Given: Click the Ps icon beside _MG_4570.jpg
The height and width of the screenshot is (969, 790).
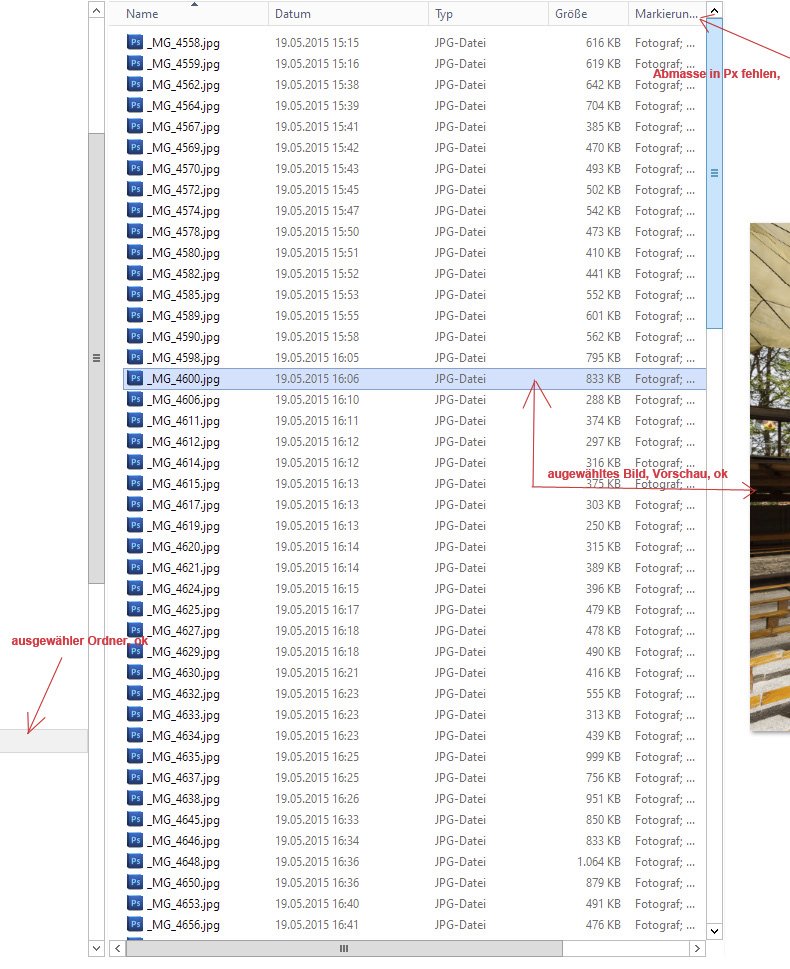Looking at the screenshot, I should [x=135, y=168].
